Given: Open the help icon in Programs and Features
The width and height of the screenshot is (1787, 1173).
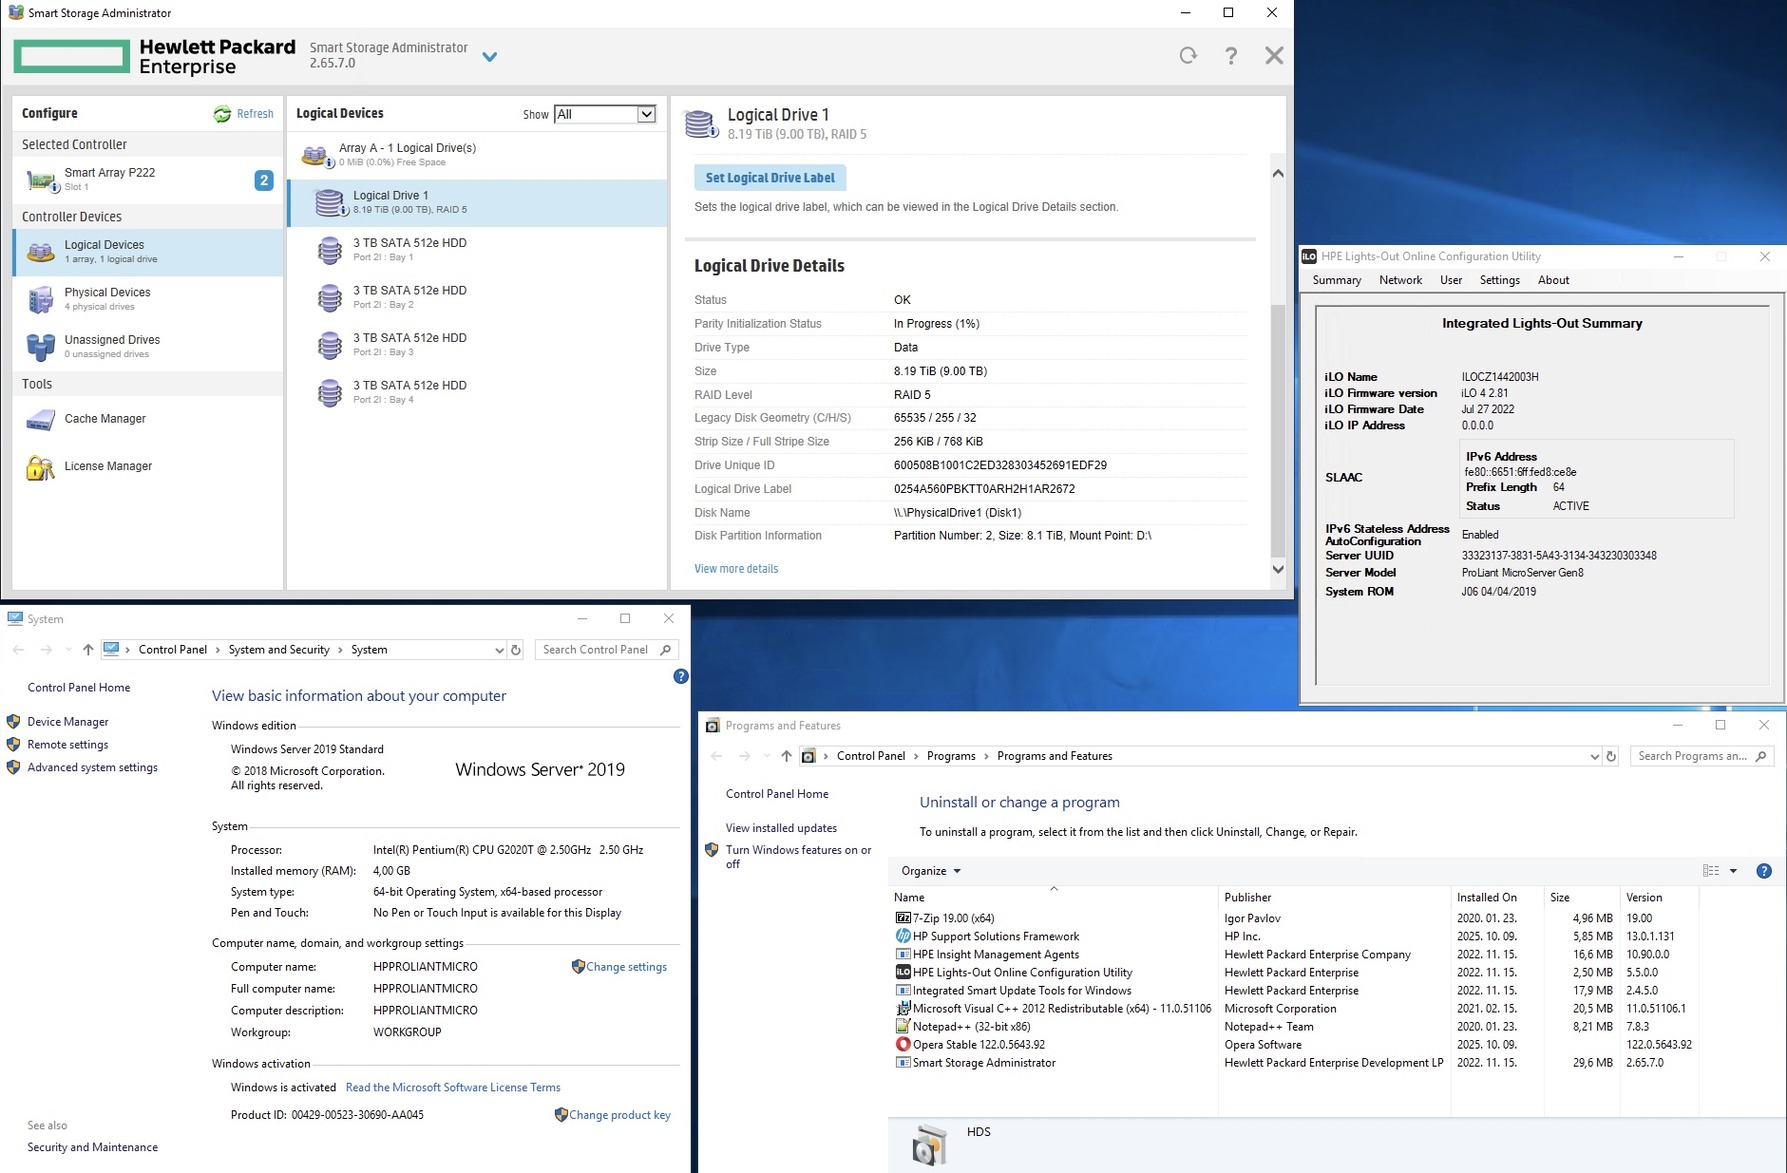Looking at the screenshot, I should 1764,871.
